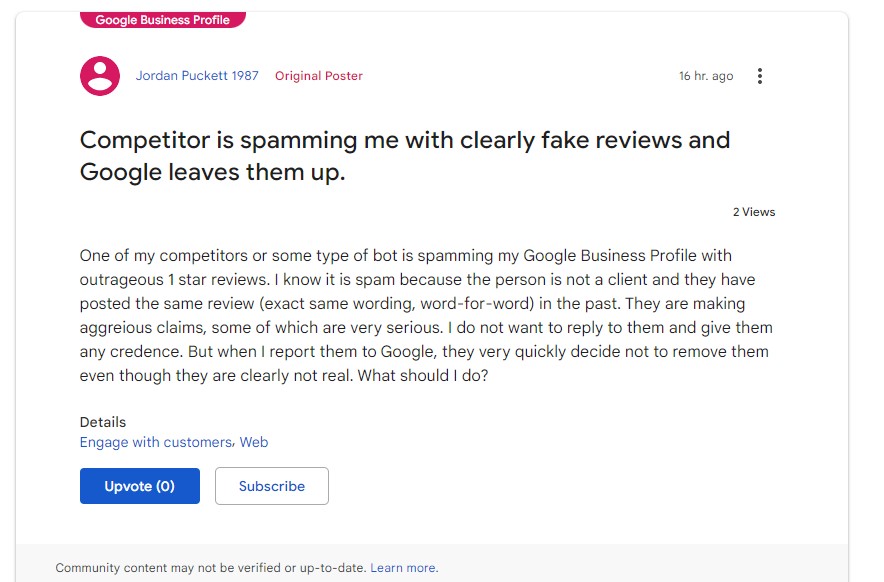The image size is (884, 582).
Task: Click title line beginning 'Competitor is spamming me'
Action: tap(405, 140)
